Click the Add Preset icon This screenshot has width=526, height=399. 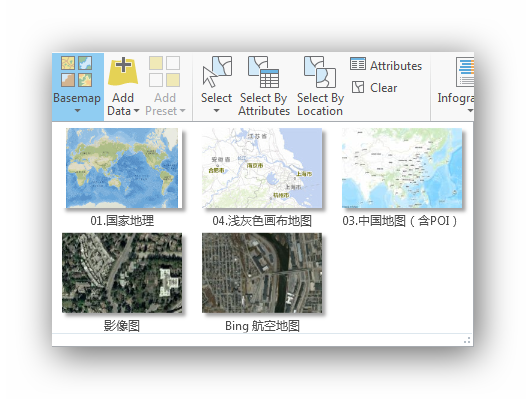click(x=164, y=71)
